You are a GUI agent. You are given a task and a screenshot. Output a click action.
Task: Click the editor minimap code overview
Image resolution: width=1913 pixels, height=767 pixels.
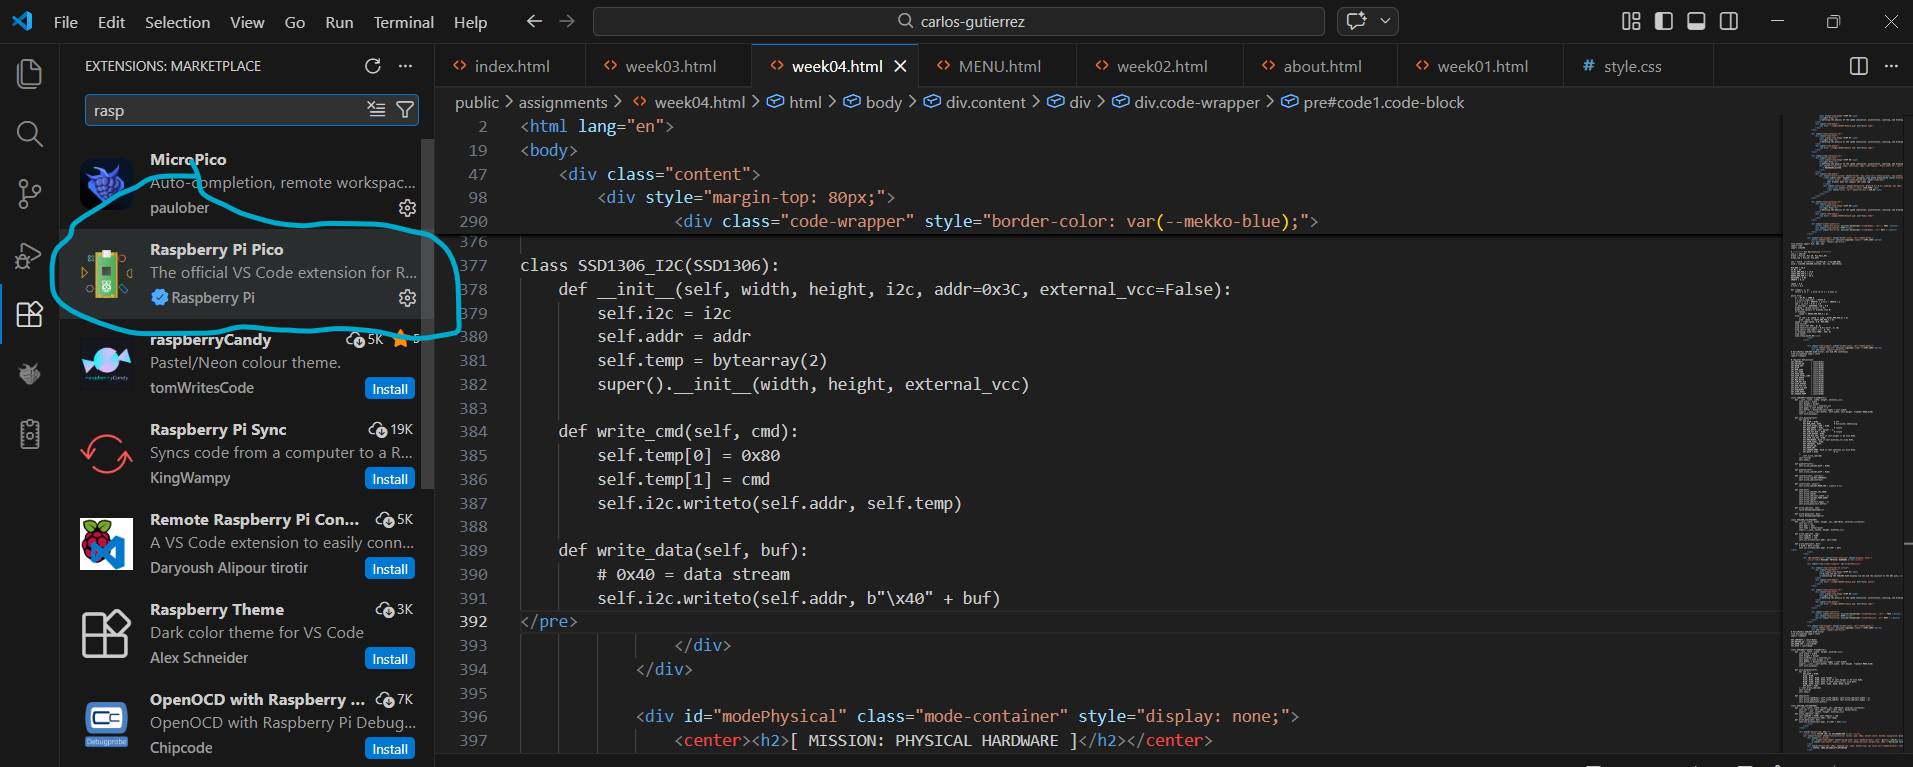click(1842, 434)
